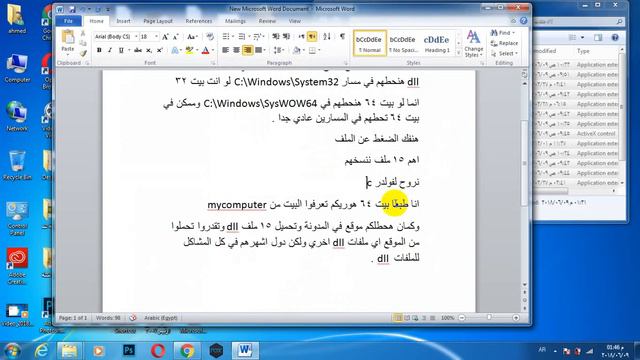This screenshot has width=640, height=360.
Task: Click the Paste button in Clipboard group
Action: (68, 42)
